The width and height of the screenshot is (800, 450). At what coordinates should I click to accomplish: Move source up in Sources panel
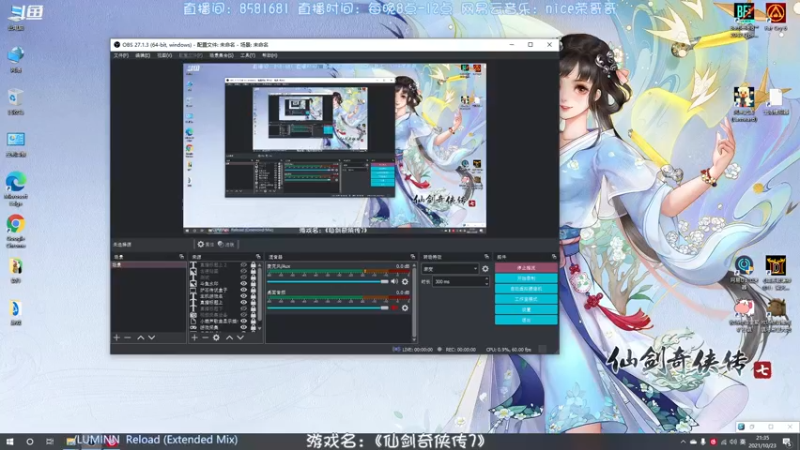(230, 338)
